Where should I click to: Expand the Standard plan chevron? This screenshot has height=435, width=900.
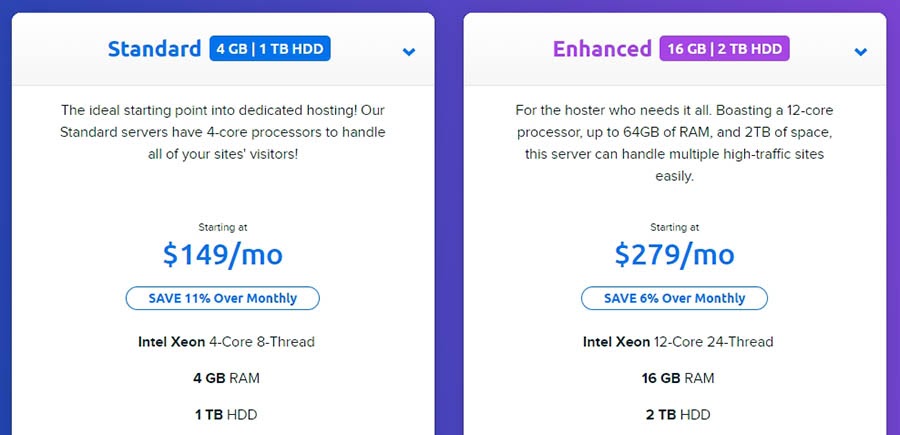point(409,52)
